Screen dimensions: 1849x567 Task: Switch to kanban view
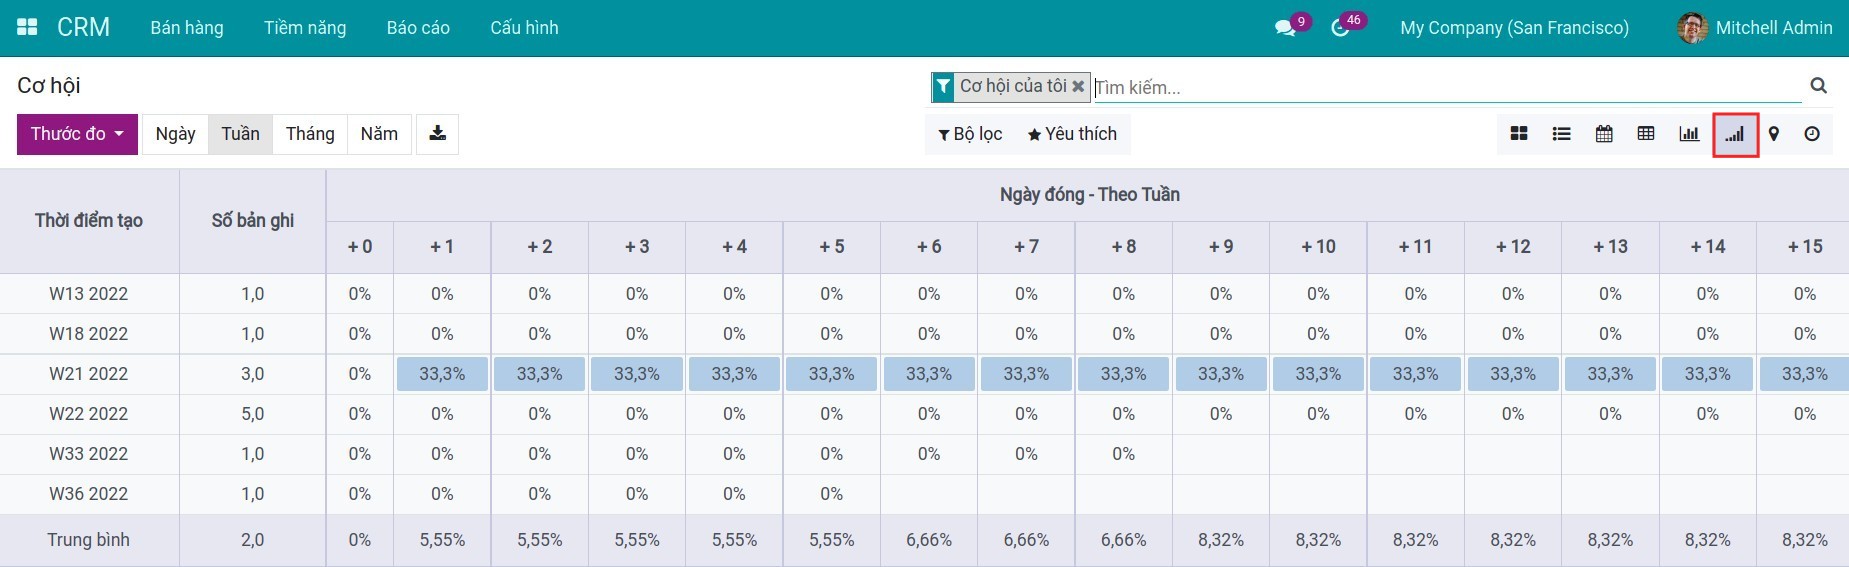pos(1519,134)
